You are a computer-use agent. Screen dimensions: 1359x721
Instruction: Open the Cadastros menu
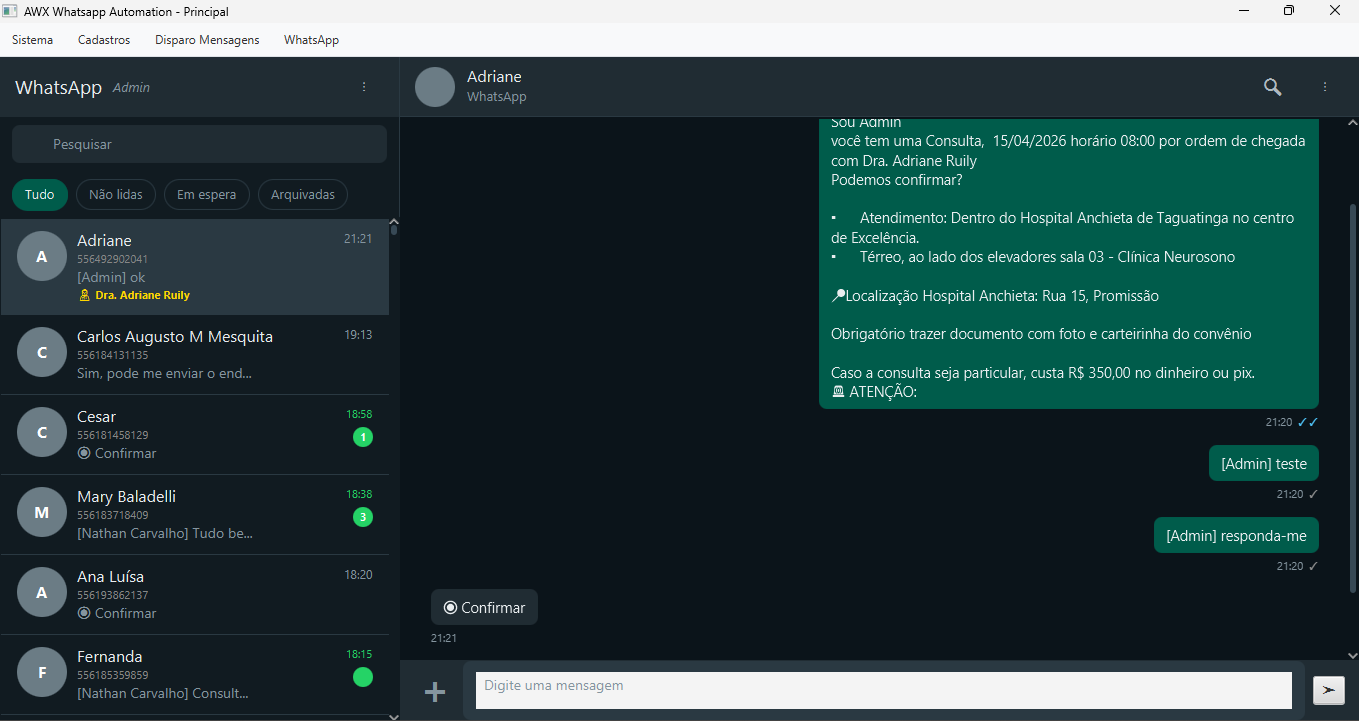coord(104,40)
